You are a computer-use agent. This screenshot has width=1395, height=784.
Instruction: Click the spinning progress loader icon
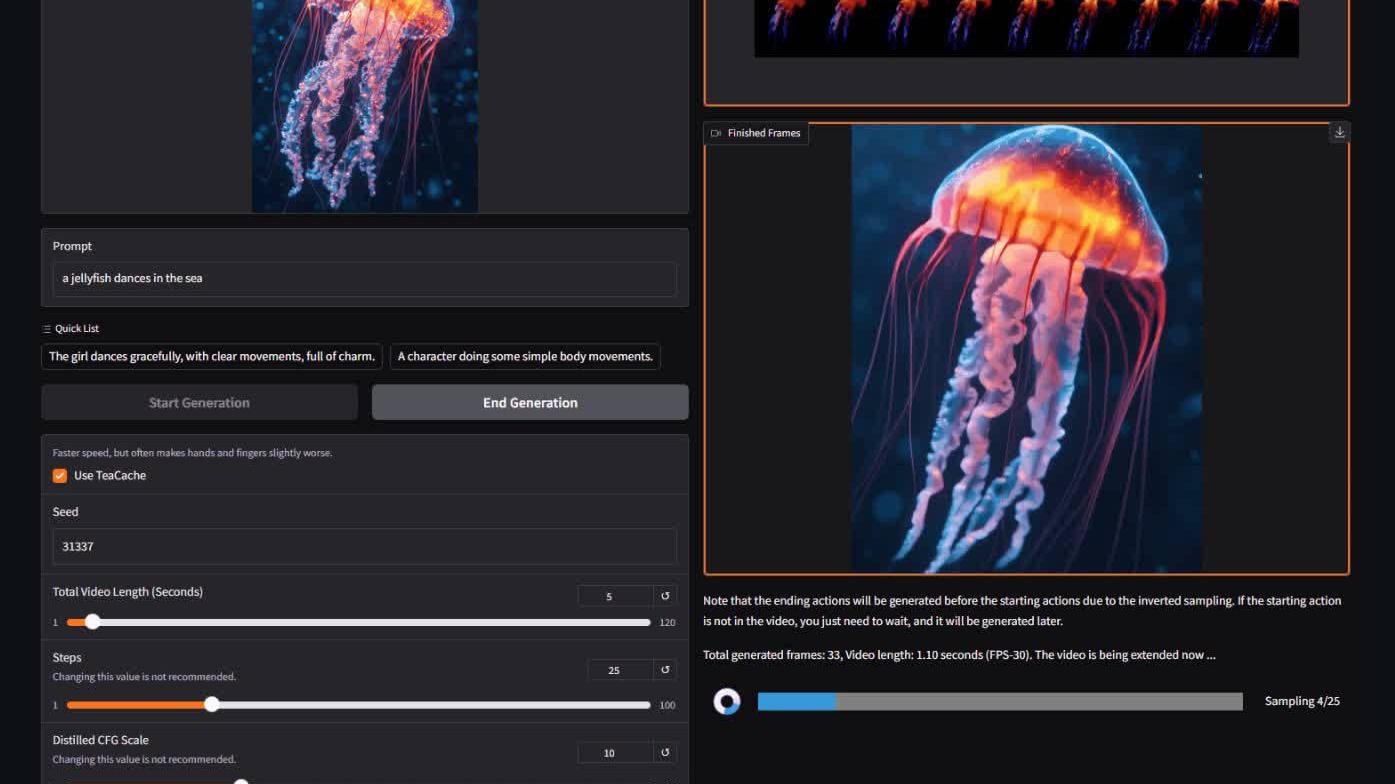click(727, 701)
